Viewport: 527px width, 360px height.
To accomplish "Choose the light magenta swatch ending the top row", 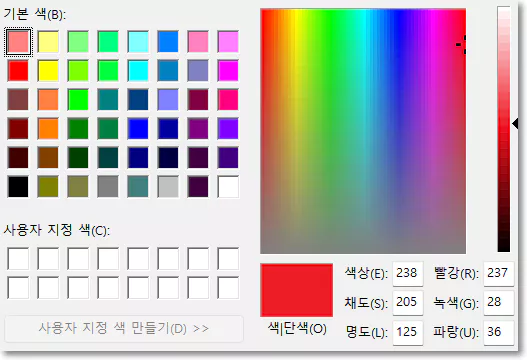I will [x=228, y=42].
